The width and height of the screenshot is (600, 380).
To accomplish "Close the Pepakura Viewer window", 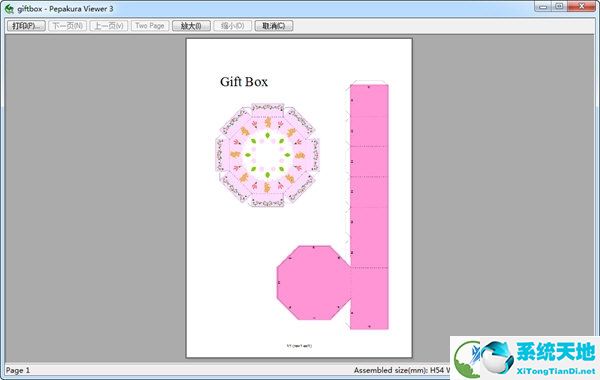I will pos(581,6).
